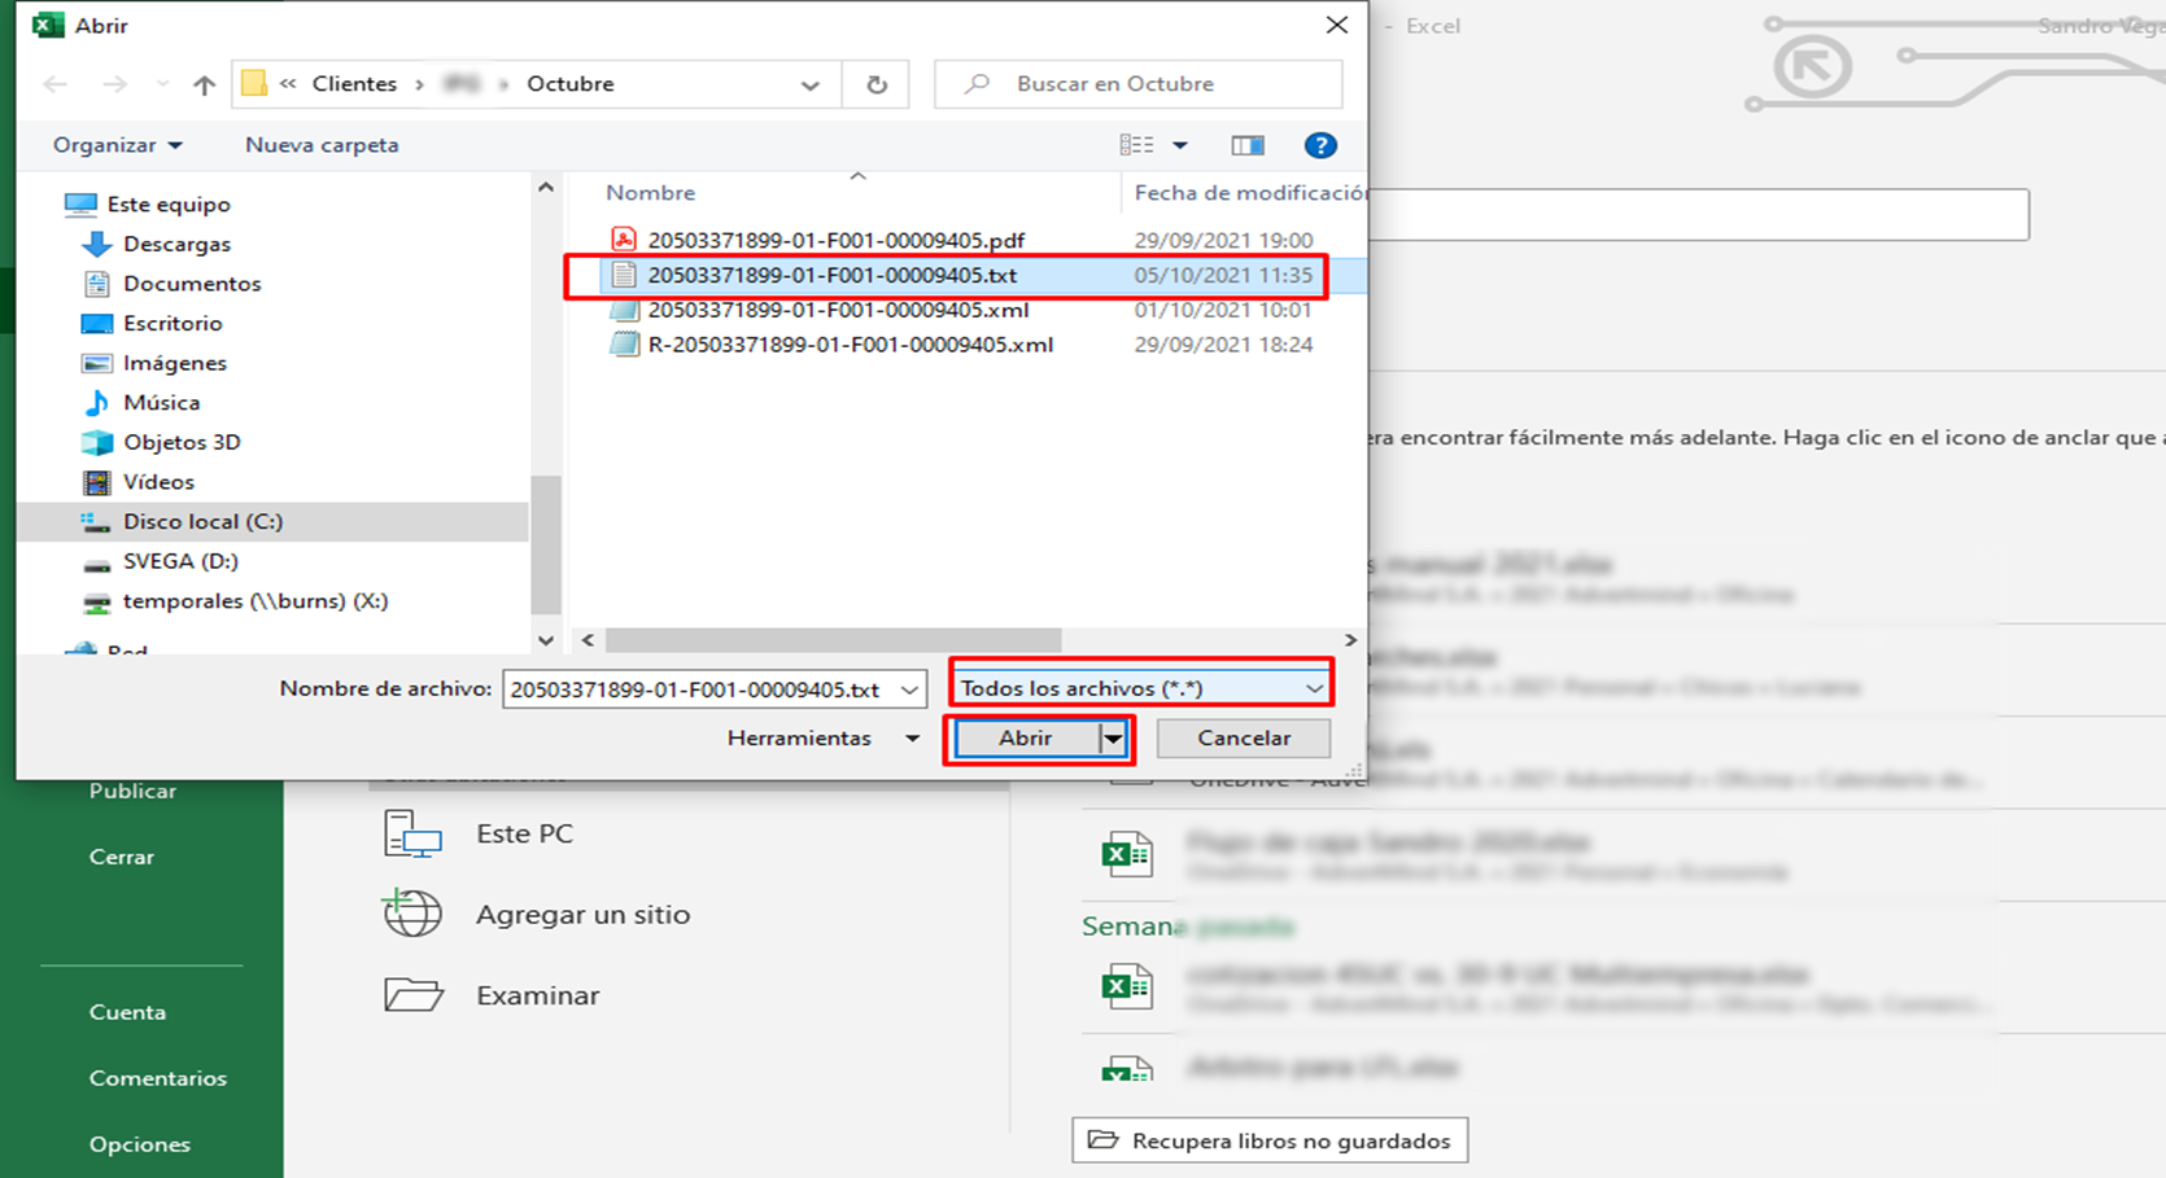Click the horizontal scrollbar in file list
This screenshot has width=2166, height=1178.
point(832,640)
